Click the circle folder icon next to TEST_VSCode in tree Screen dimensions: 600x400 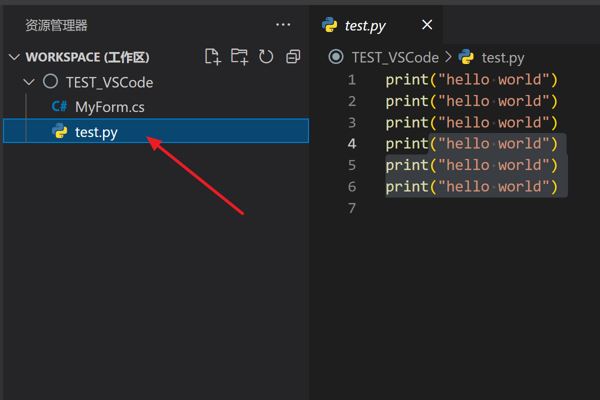(50, 82)
